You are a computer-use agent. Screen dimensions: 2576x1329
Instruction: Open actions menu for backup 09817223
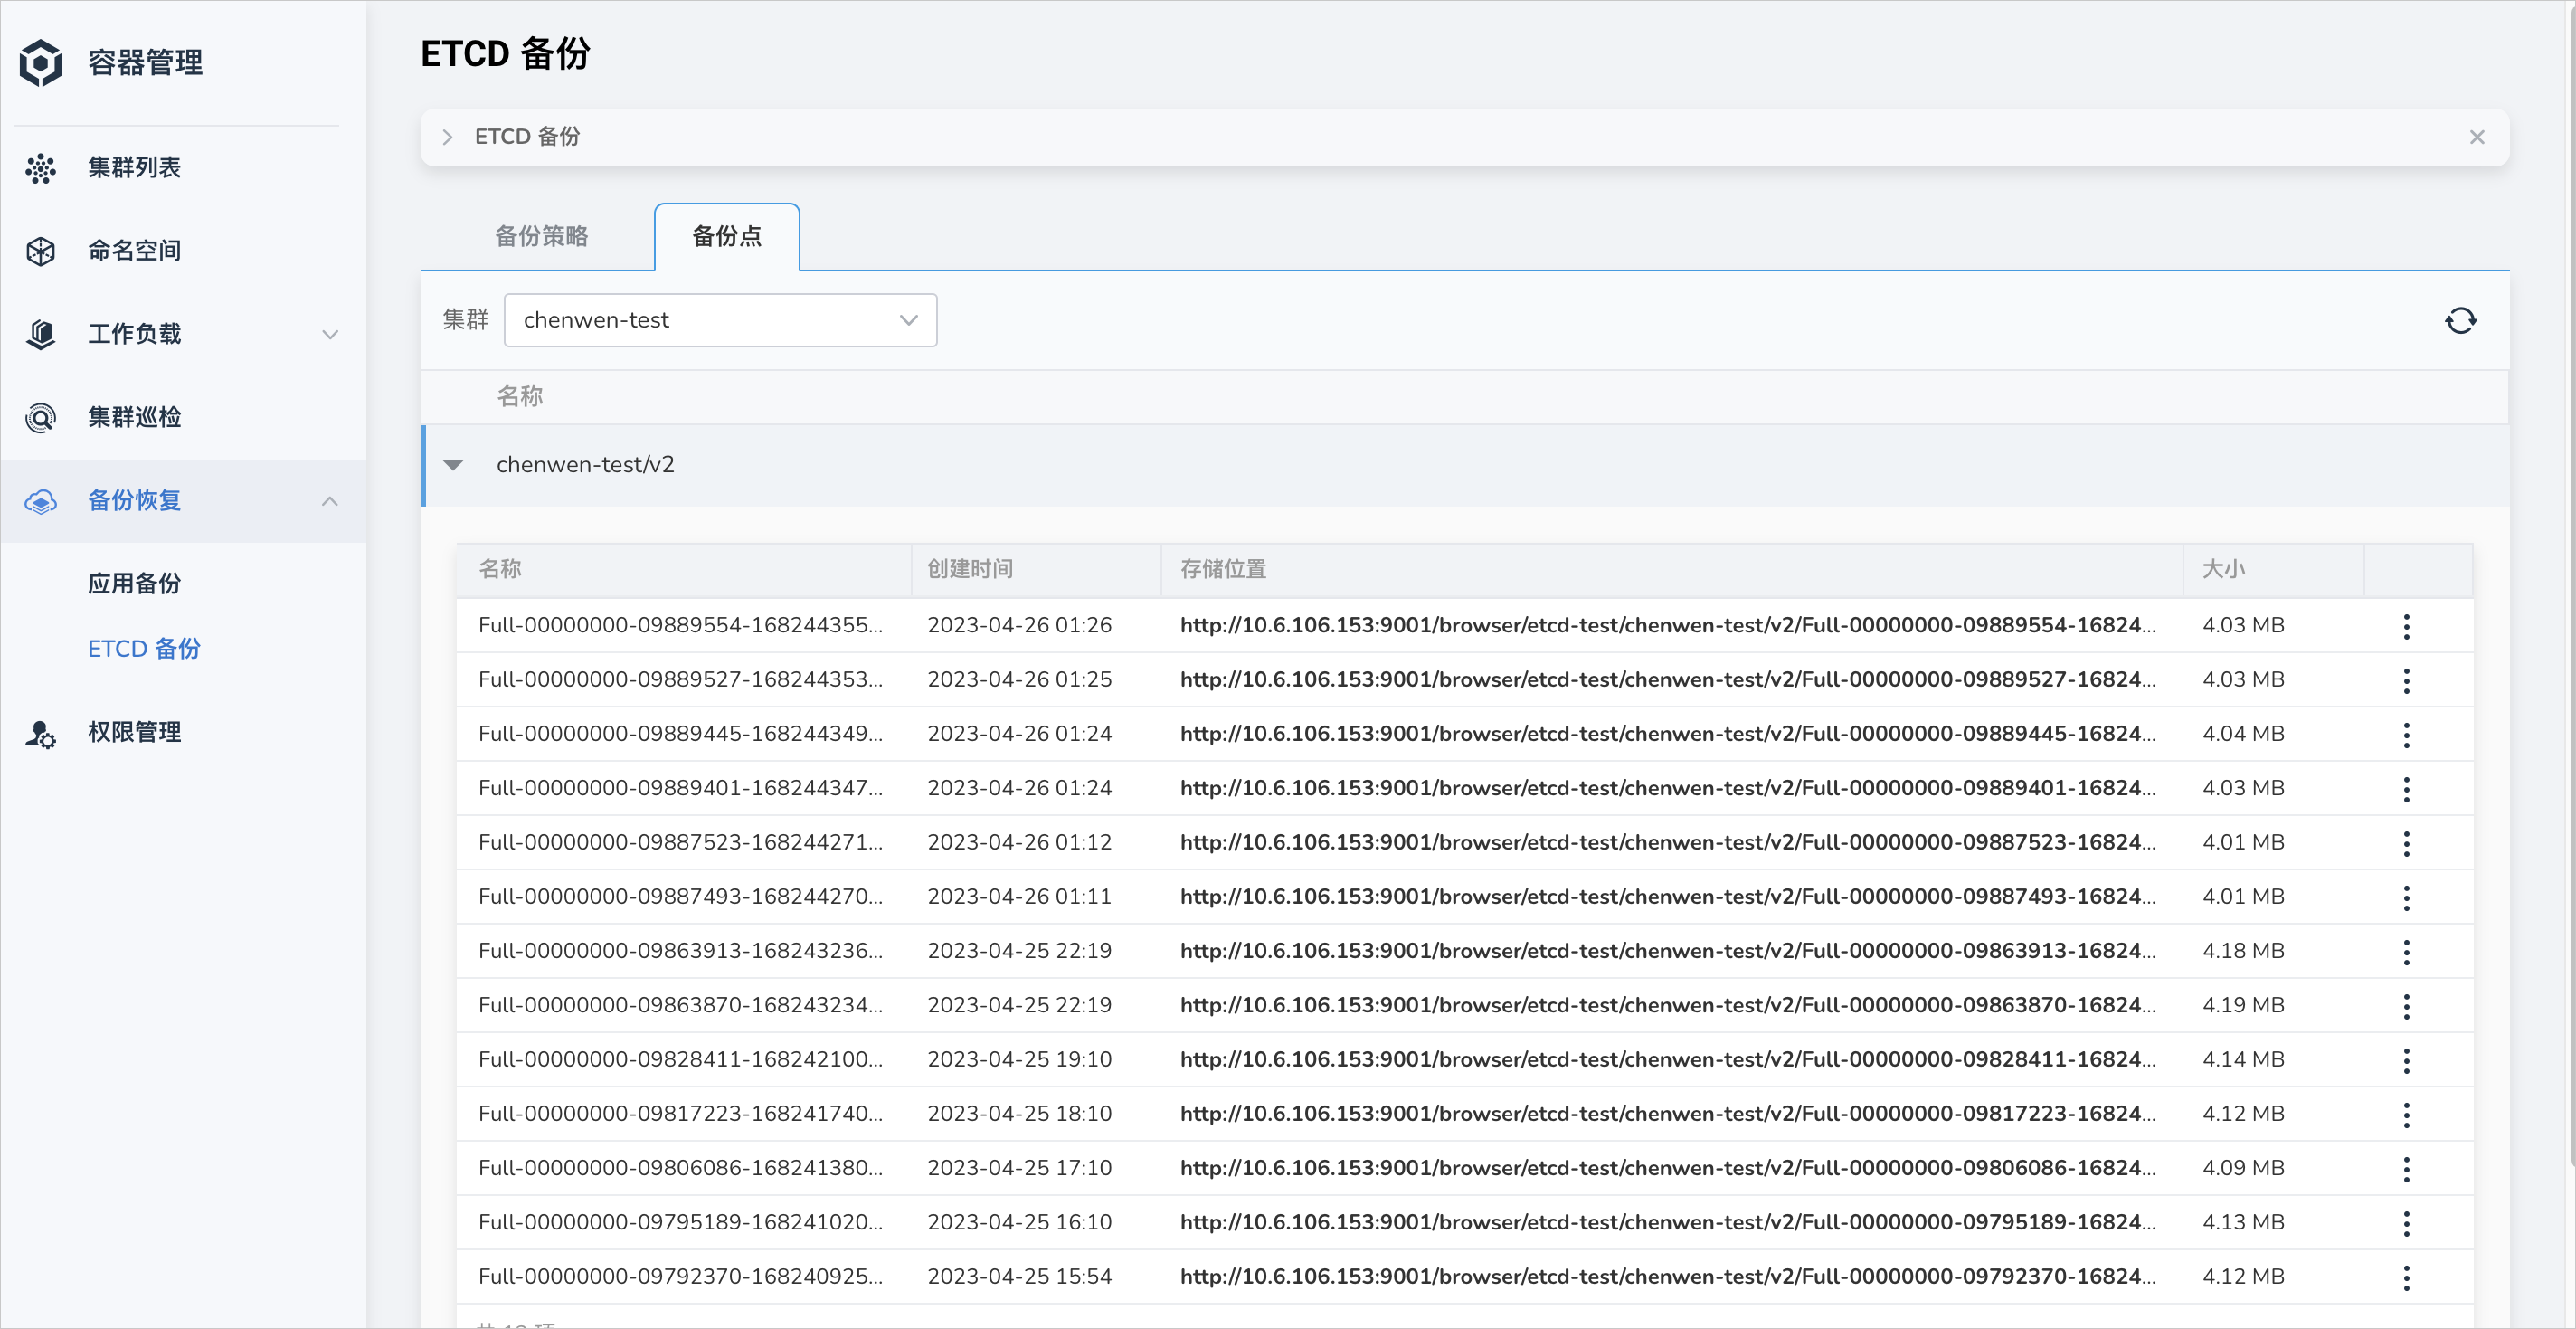point(2406,1114)
